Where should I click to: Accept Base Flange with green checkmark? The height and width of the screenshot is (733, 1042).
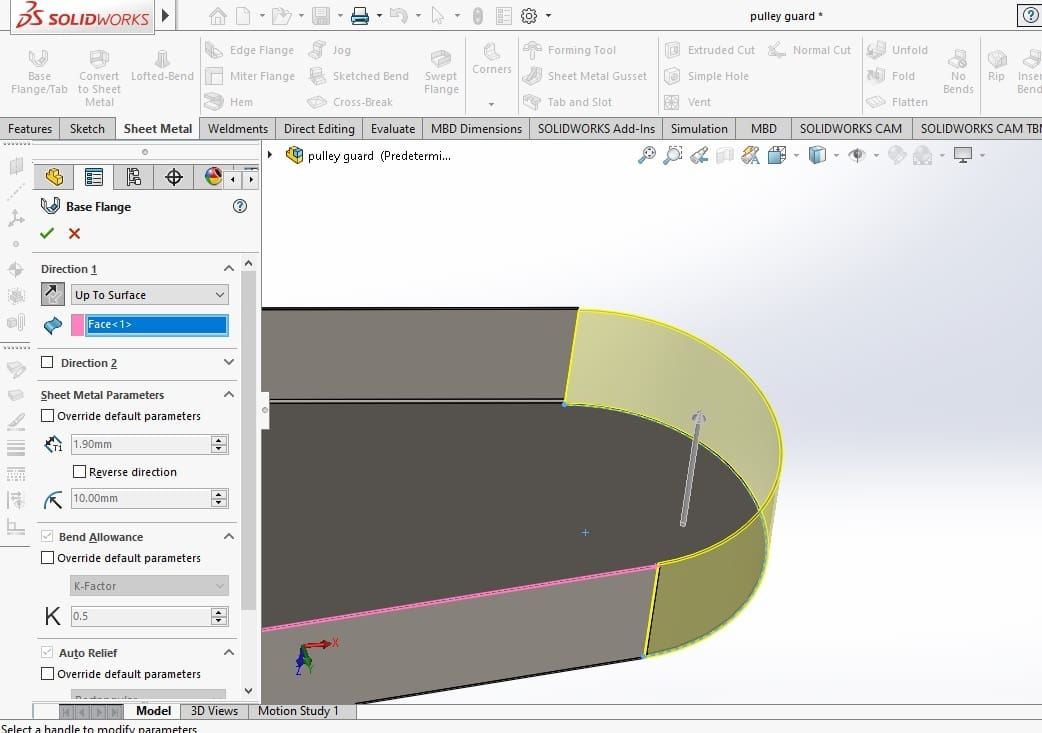click(x=47, y=233)
